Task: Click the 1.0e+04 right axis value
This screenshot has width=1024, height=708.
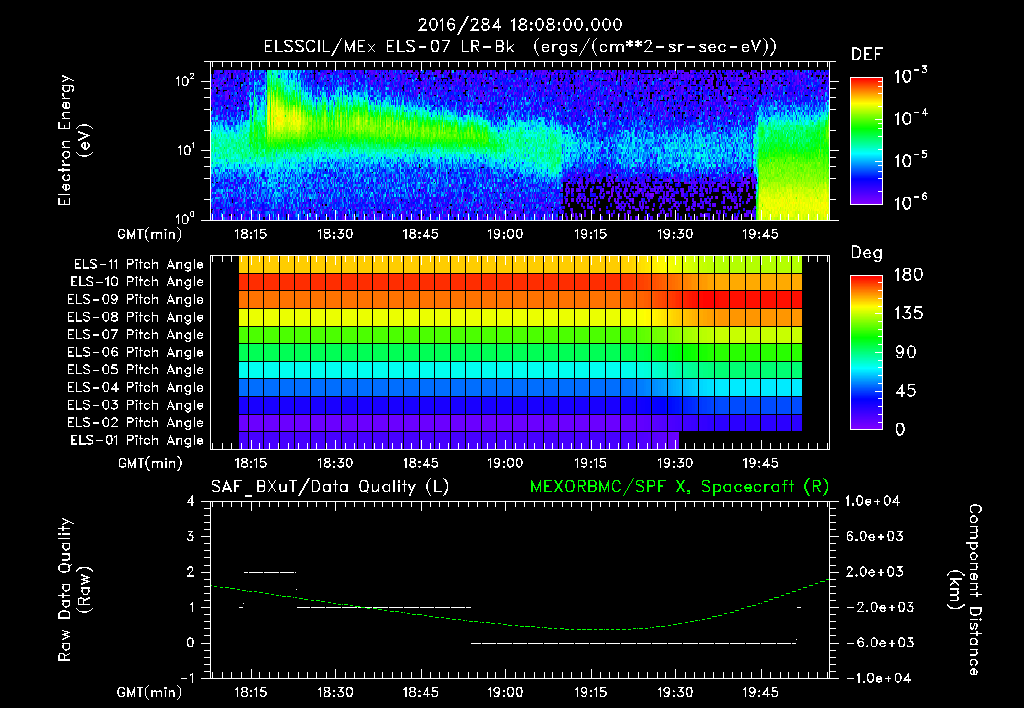Action: coord(872,501)
